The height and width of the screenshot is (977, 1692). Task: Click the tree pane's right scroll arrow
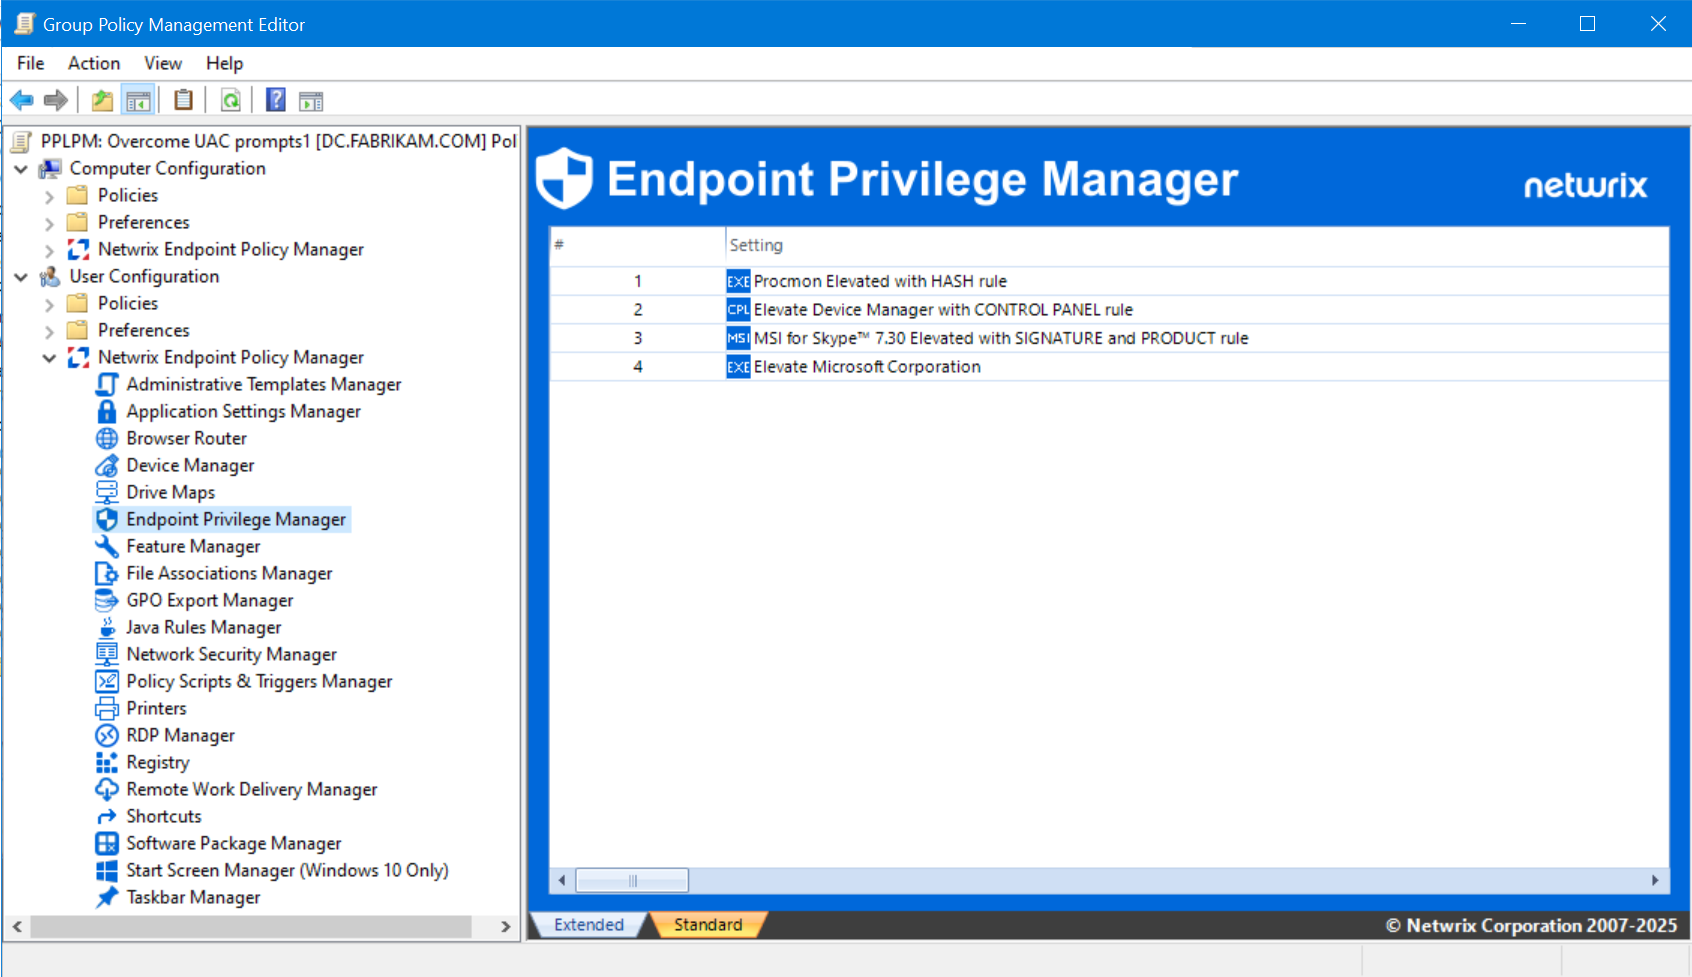coord(506,927)
